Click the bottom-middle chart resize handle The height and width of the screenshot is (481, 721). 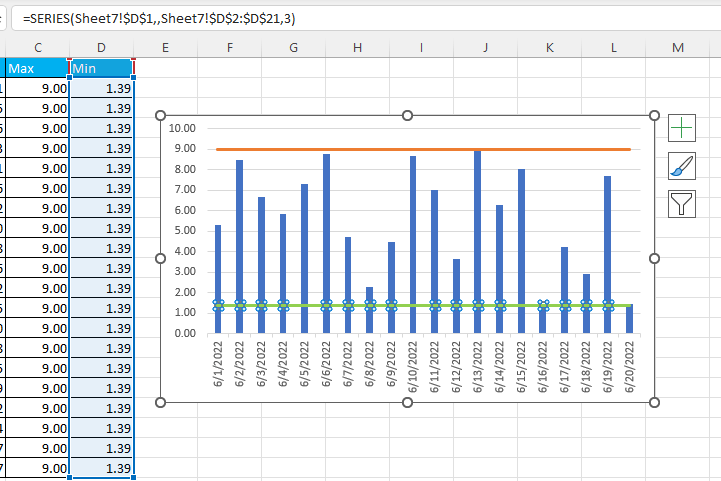[407, 402]
